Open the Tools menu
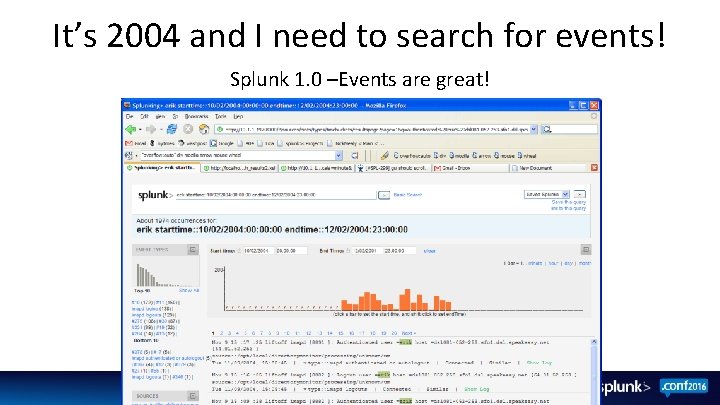This screenshot has width=720, height=405. tap(221, 117)
